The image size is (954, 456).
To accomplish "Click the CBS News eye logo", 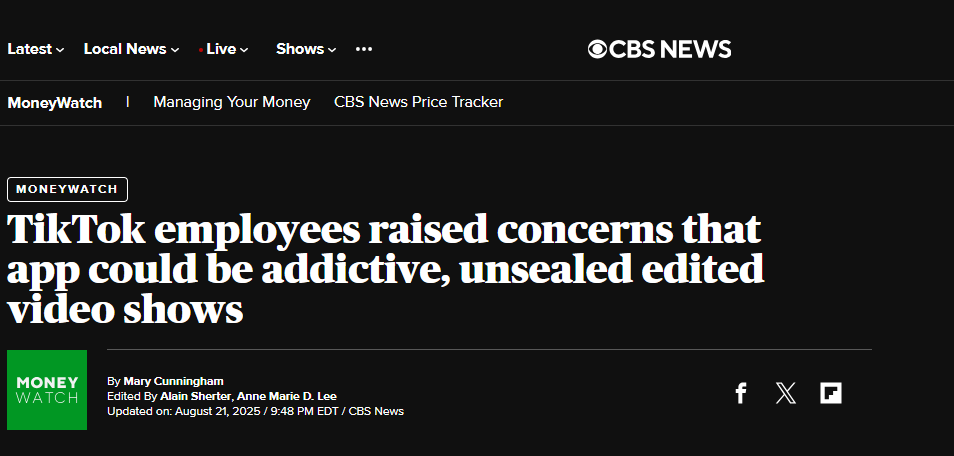I will pyautogui.click(x=597, y=49).
